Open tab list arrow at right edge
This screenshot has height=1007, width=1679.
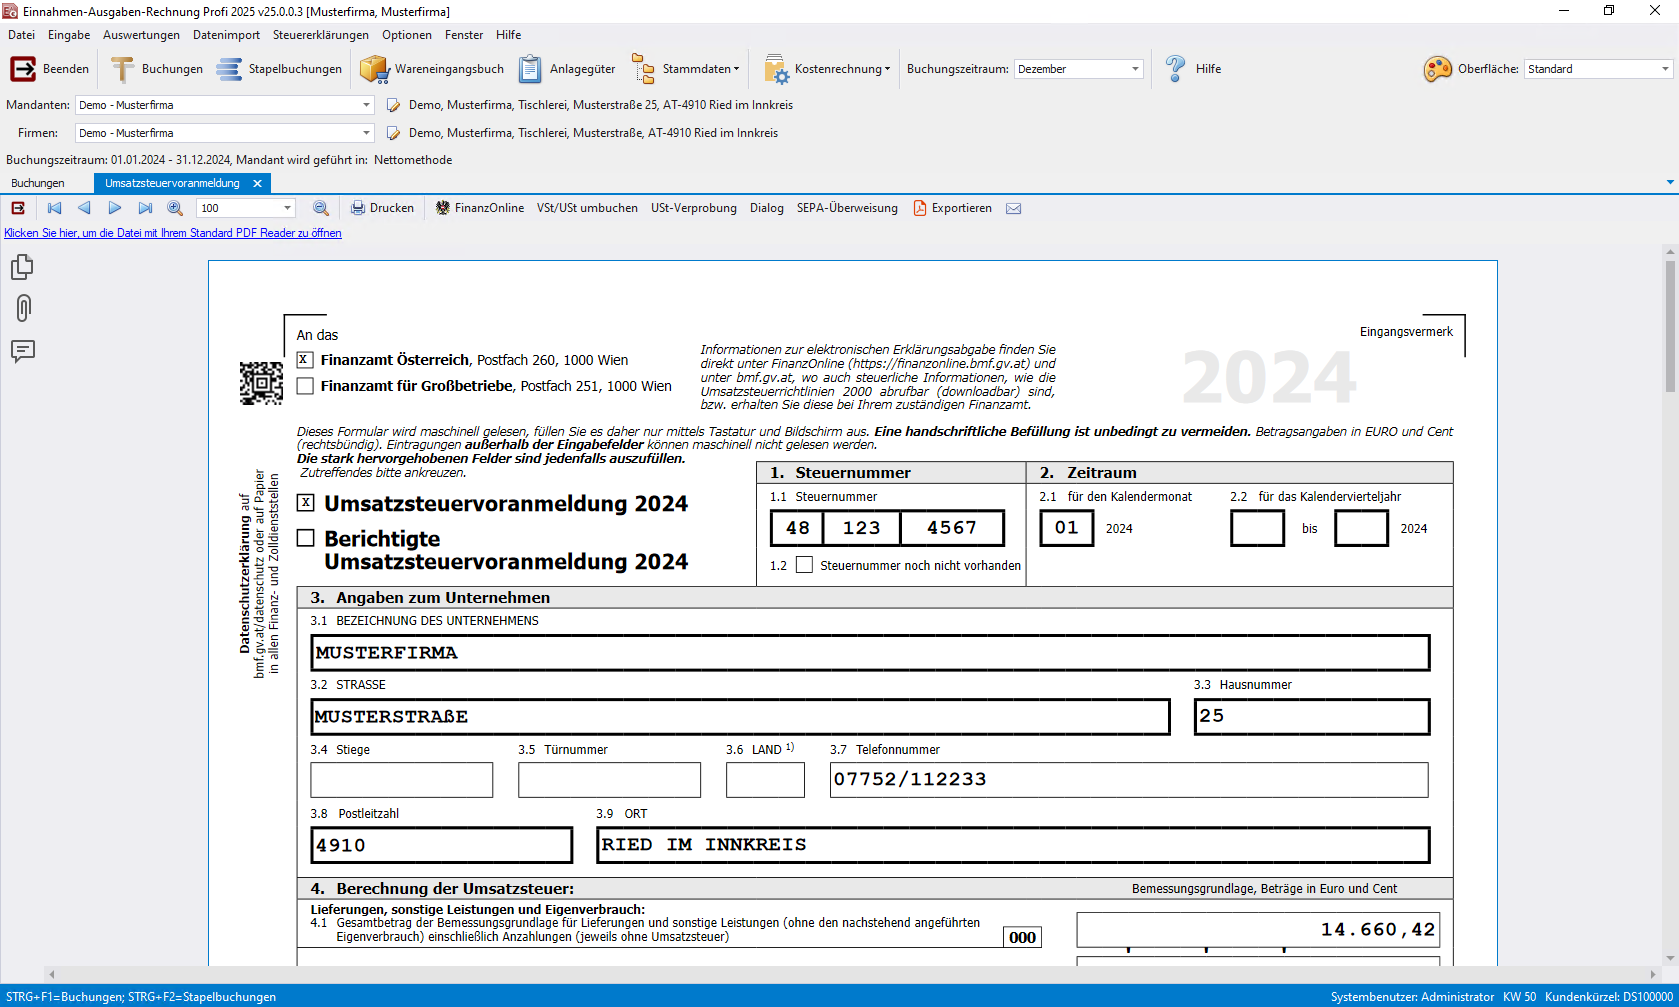pyautogui.click(x=1670, y=183)
